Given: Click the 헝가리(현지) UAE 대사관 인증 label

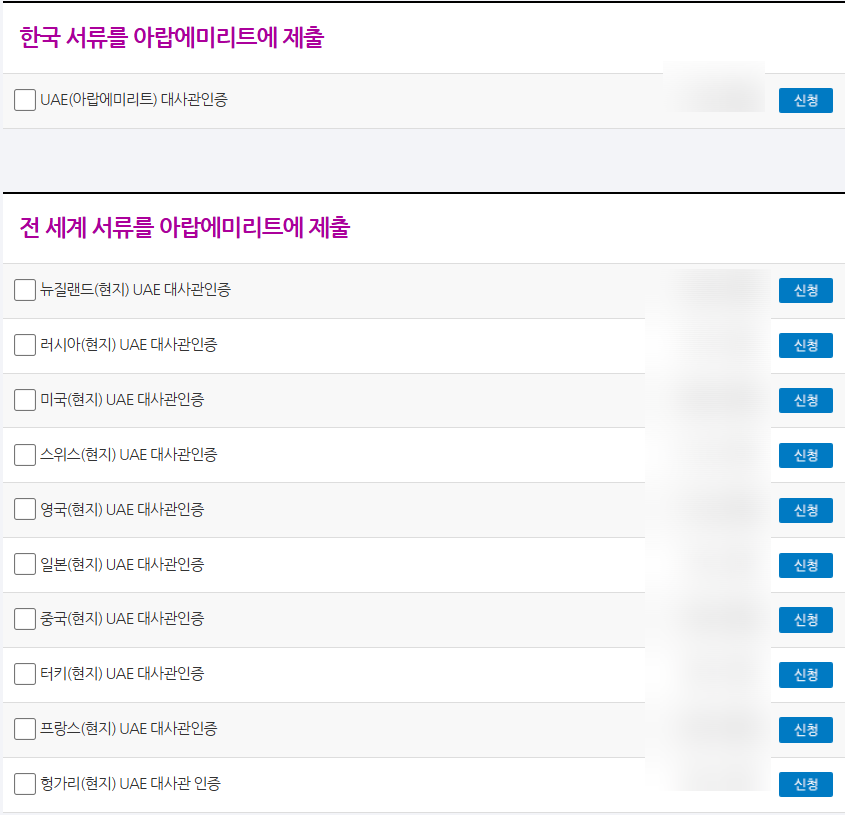Looking at the screenshot, I should tap(130, 784).
